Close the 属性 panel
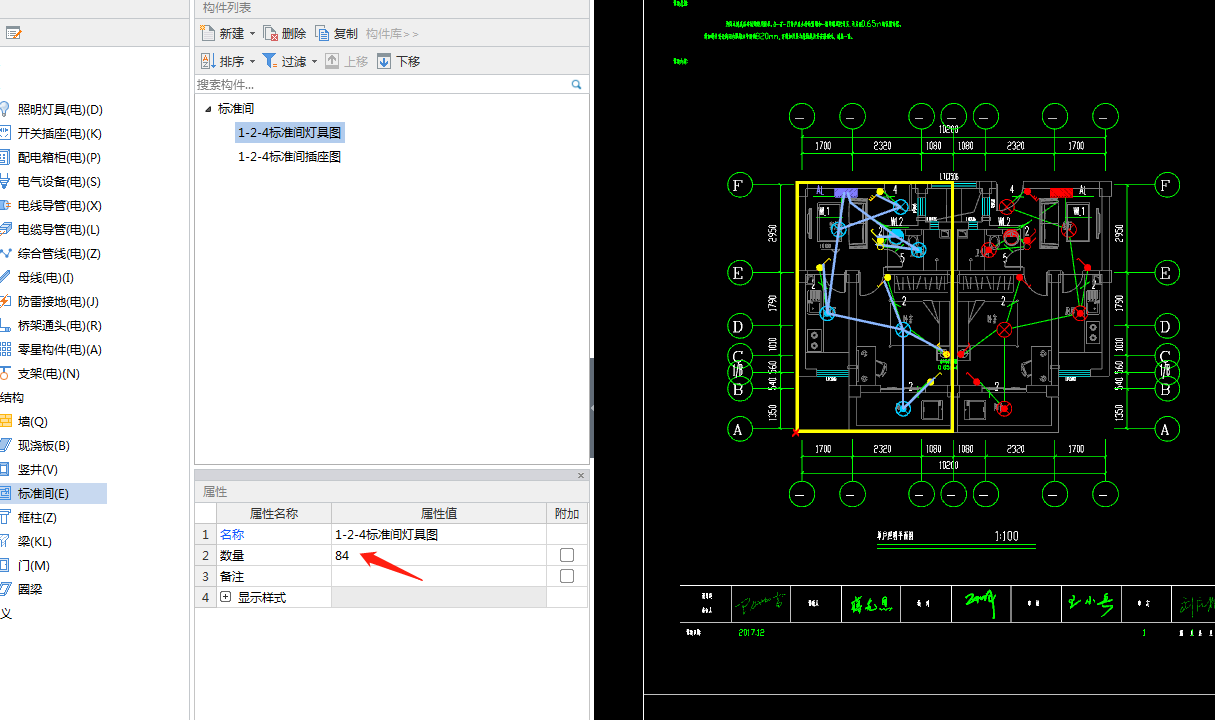The width and height of the screenshot is (1215, 720). [x=581, y=475]
